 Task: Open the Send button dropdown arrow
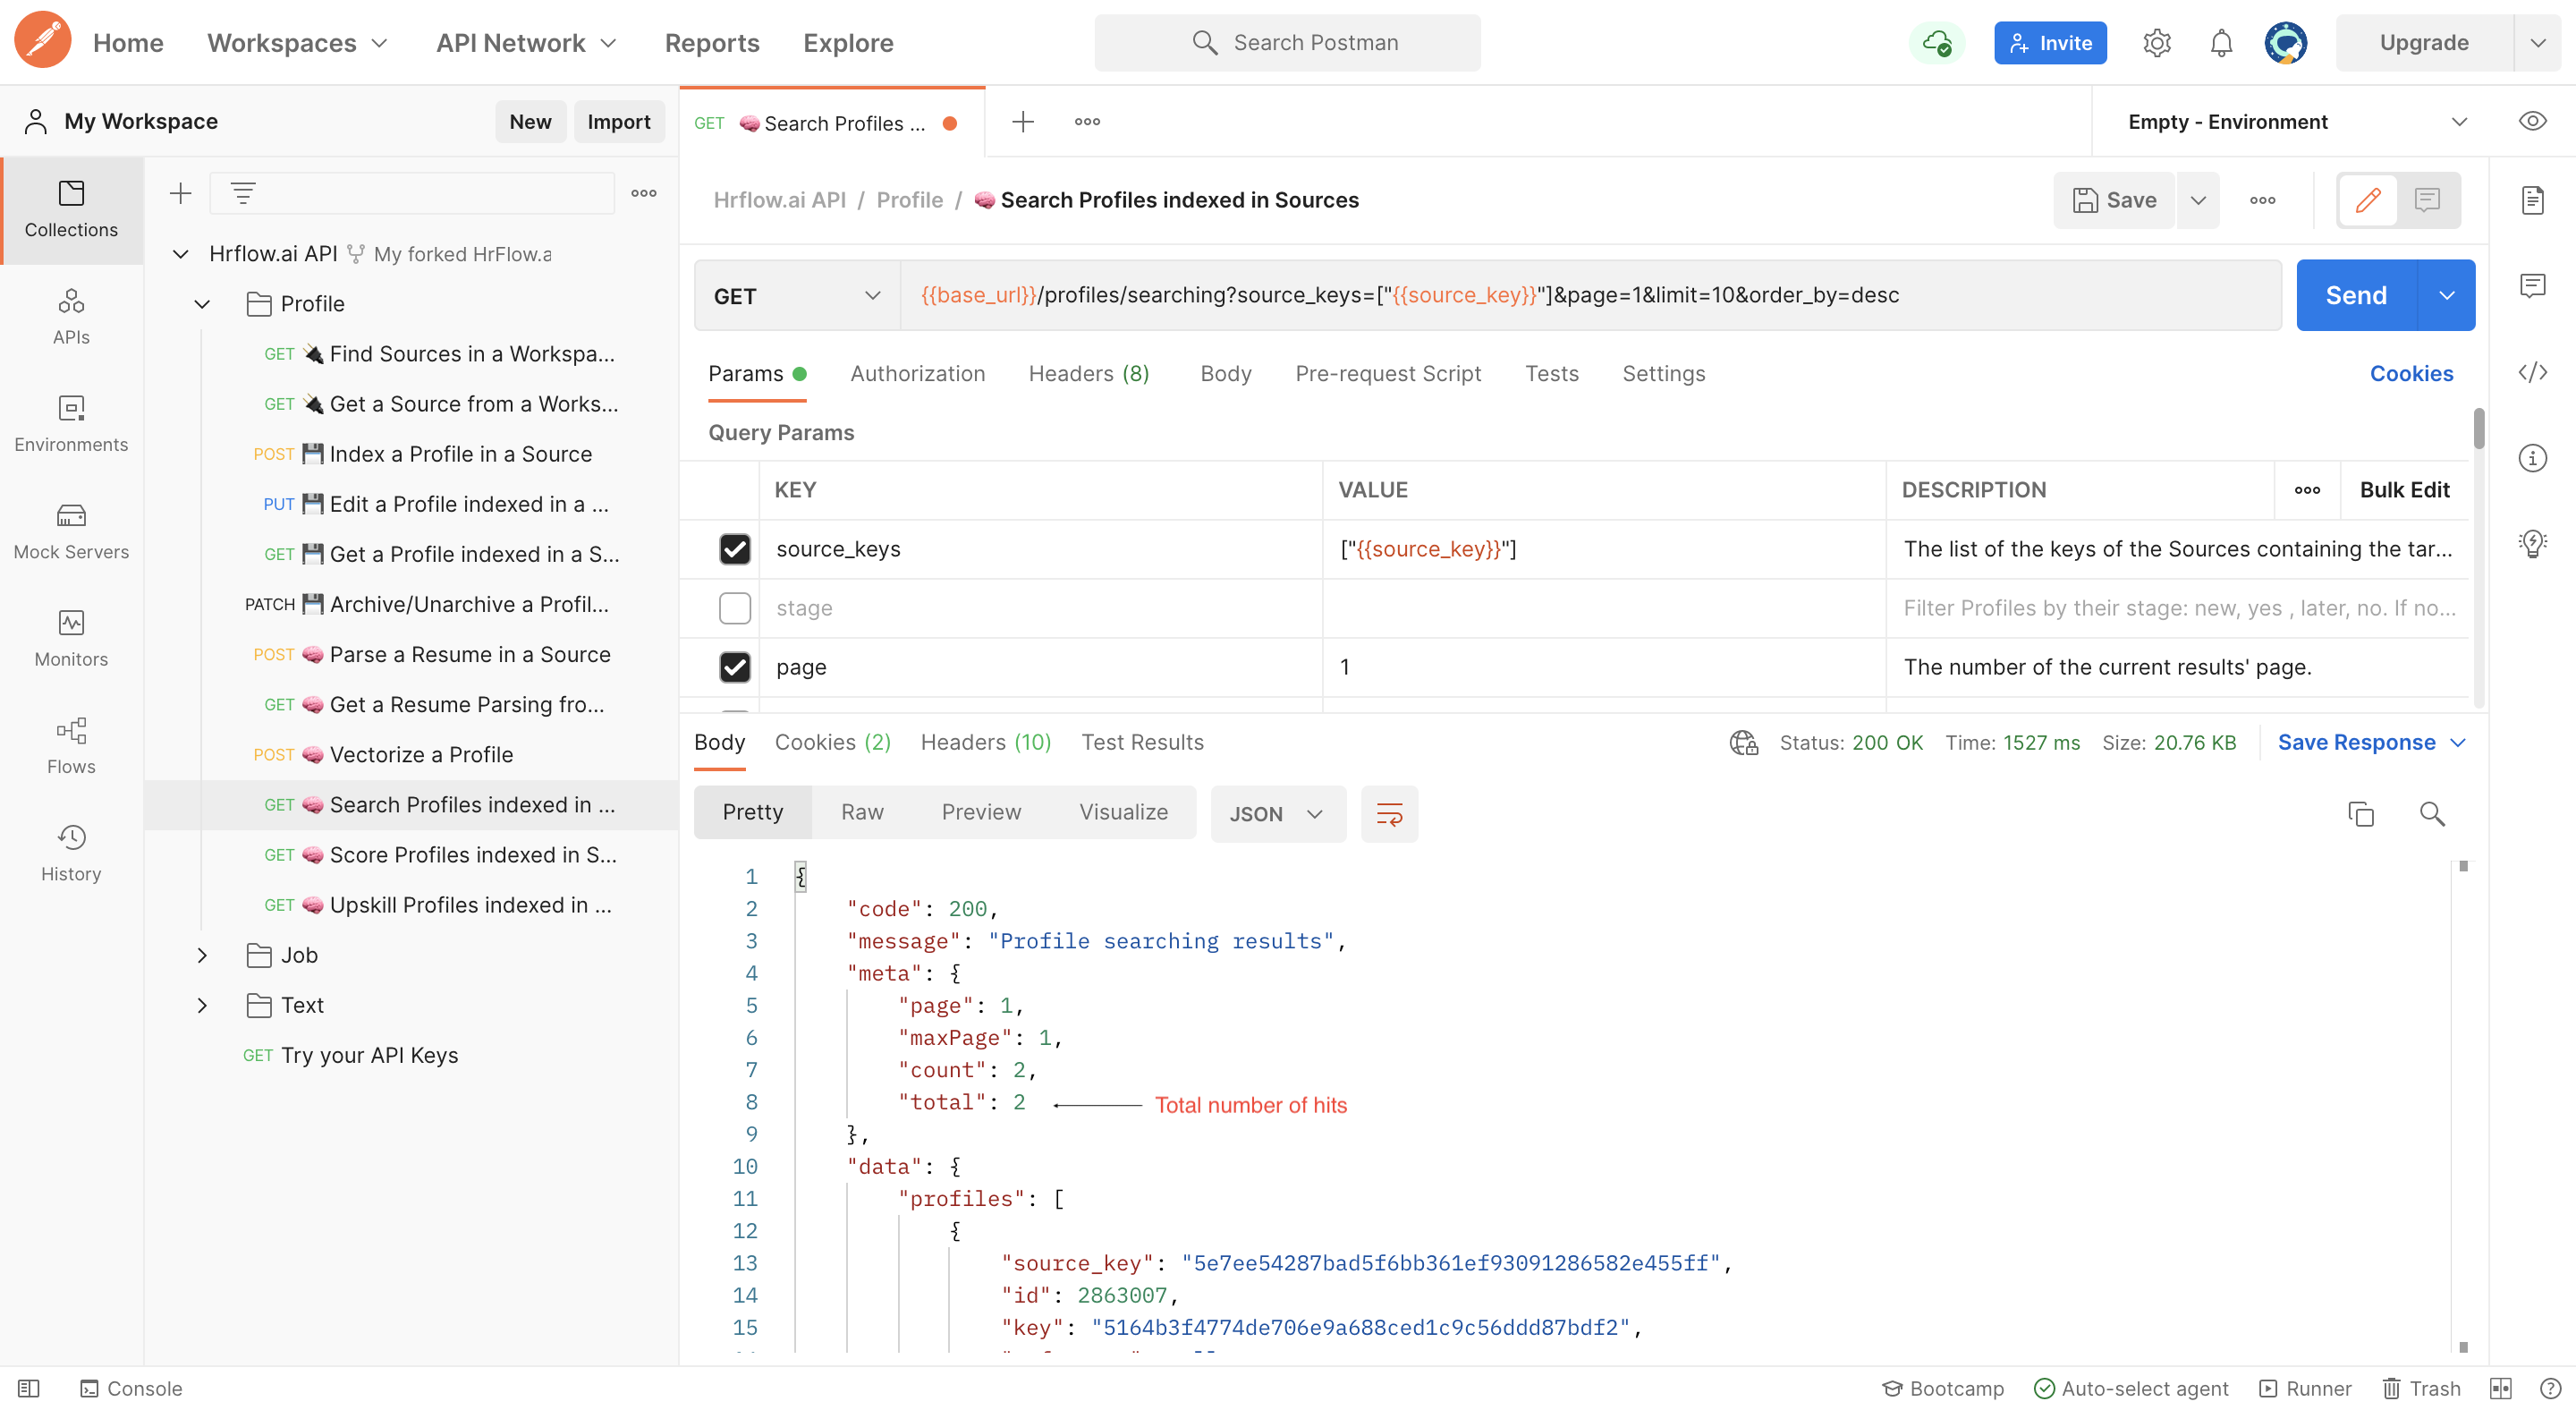2446,295
